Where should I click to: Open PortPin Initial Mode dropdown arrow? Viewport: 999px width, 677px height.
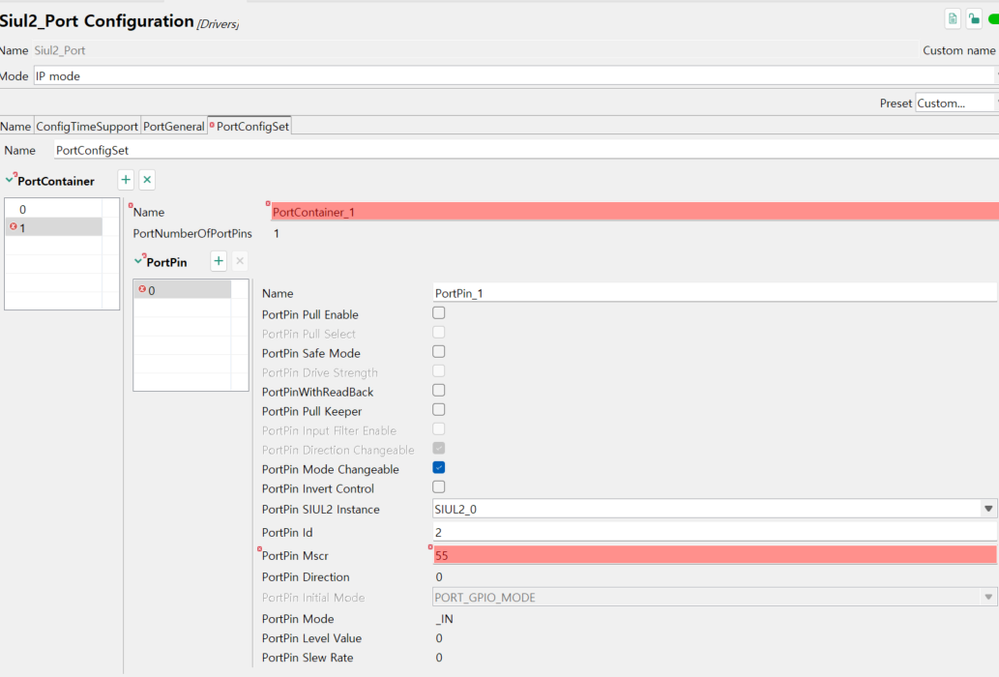988,597
